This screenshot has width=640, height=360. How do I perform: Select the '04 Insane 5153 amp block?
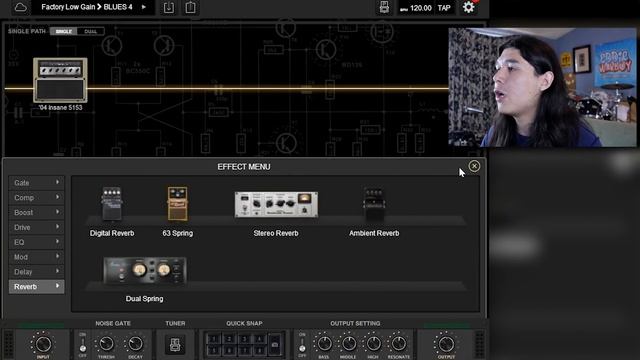[x=60, y=80]
